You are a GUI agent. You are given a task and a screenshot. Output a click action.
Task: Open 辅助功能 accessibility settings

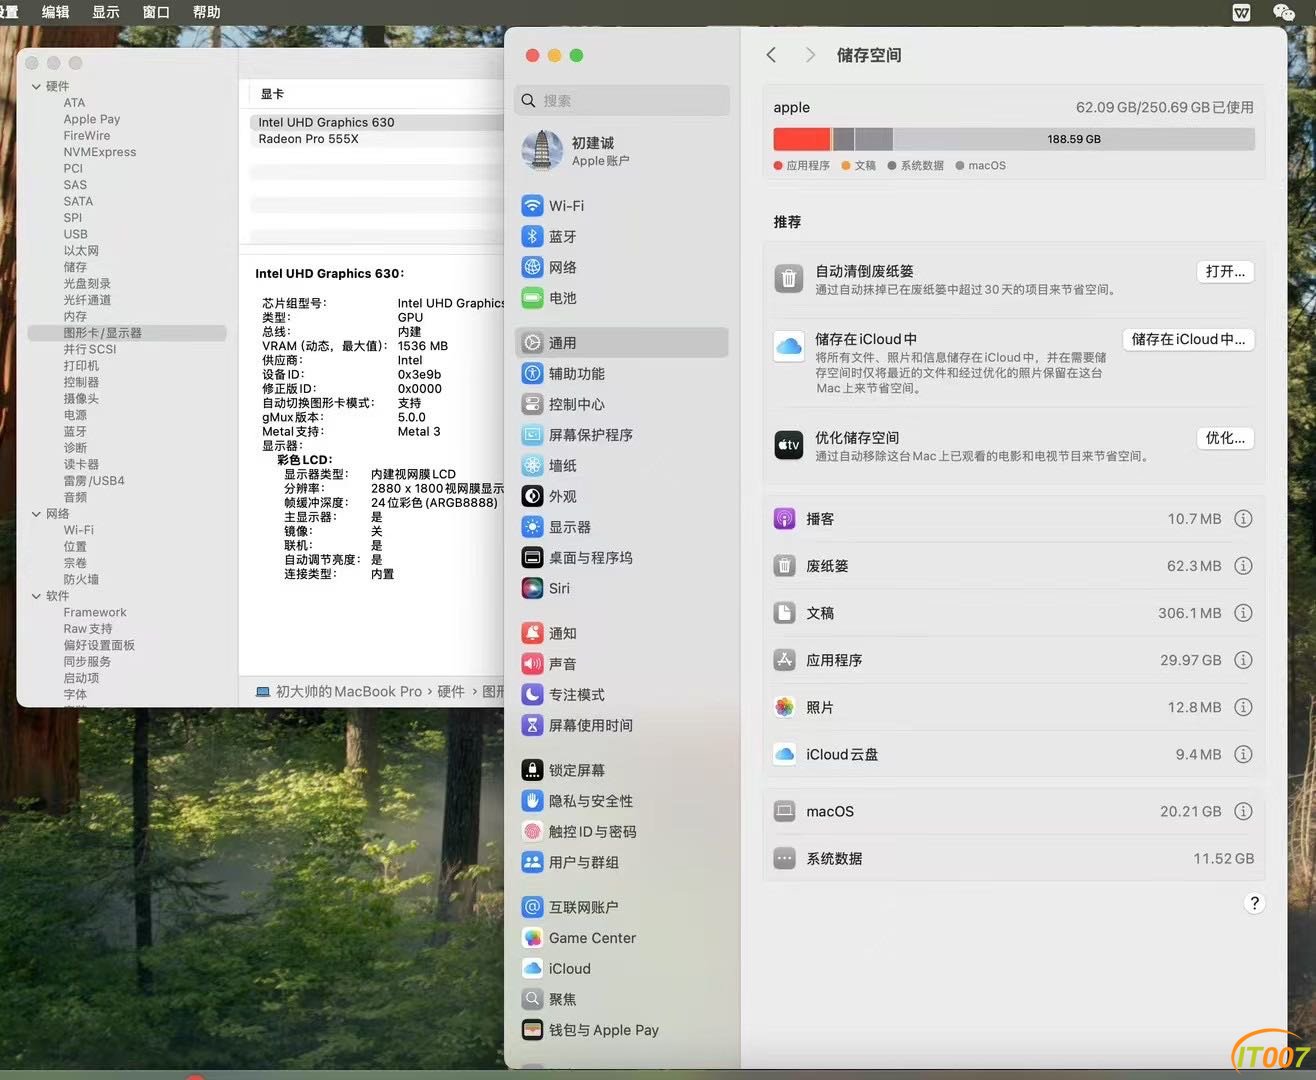point(622,374)
